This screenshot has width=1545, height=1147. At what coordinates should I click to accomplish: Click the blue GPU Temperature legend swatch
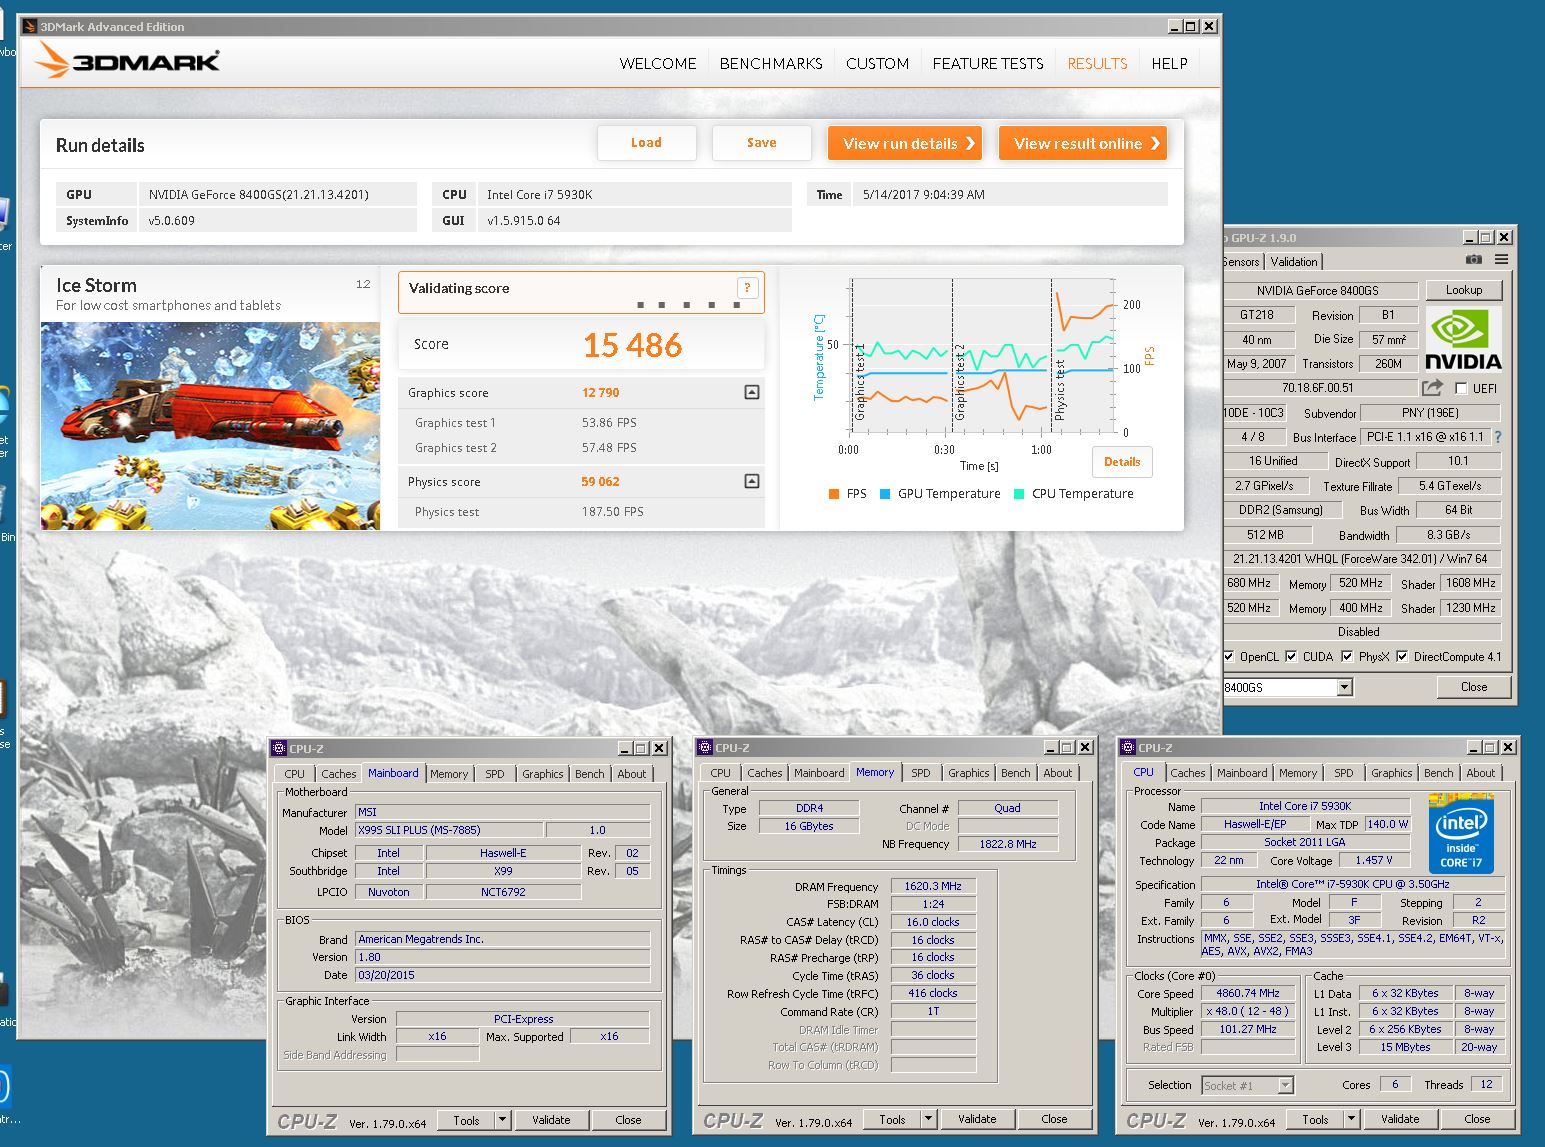tap(885, 494)
